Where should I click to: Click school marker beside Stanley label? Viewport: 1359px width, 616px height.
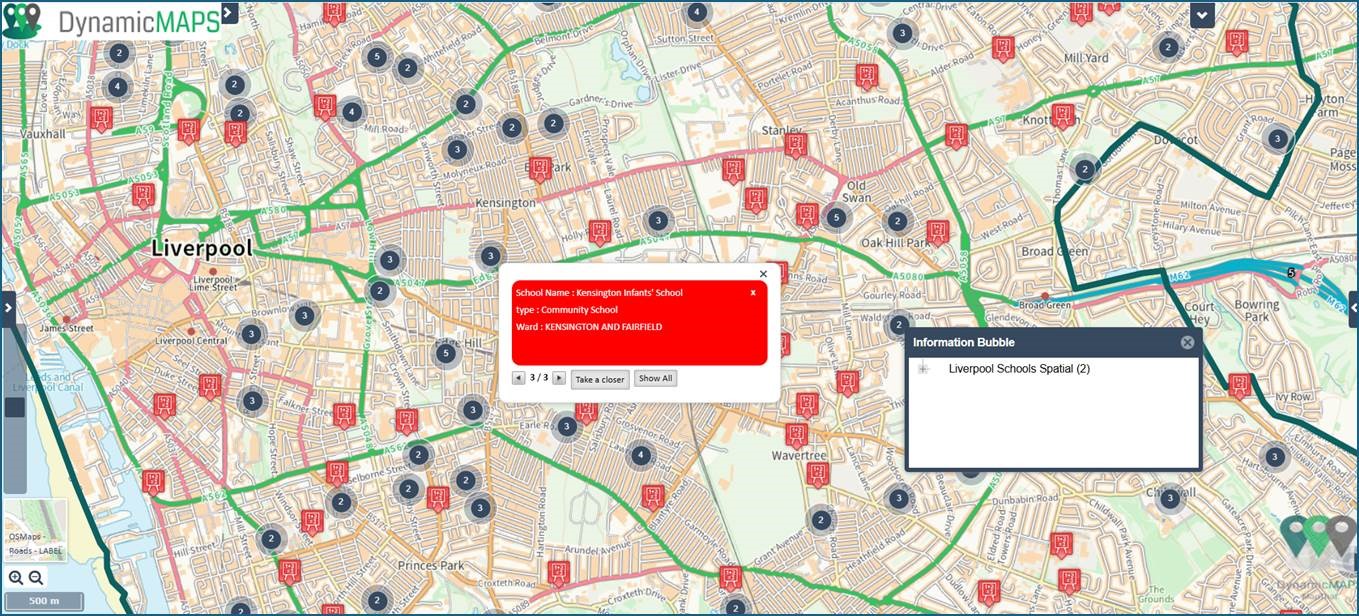tap(796, 146)
